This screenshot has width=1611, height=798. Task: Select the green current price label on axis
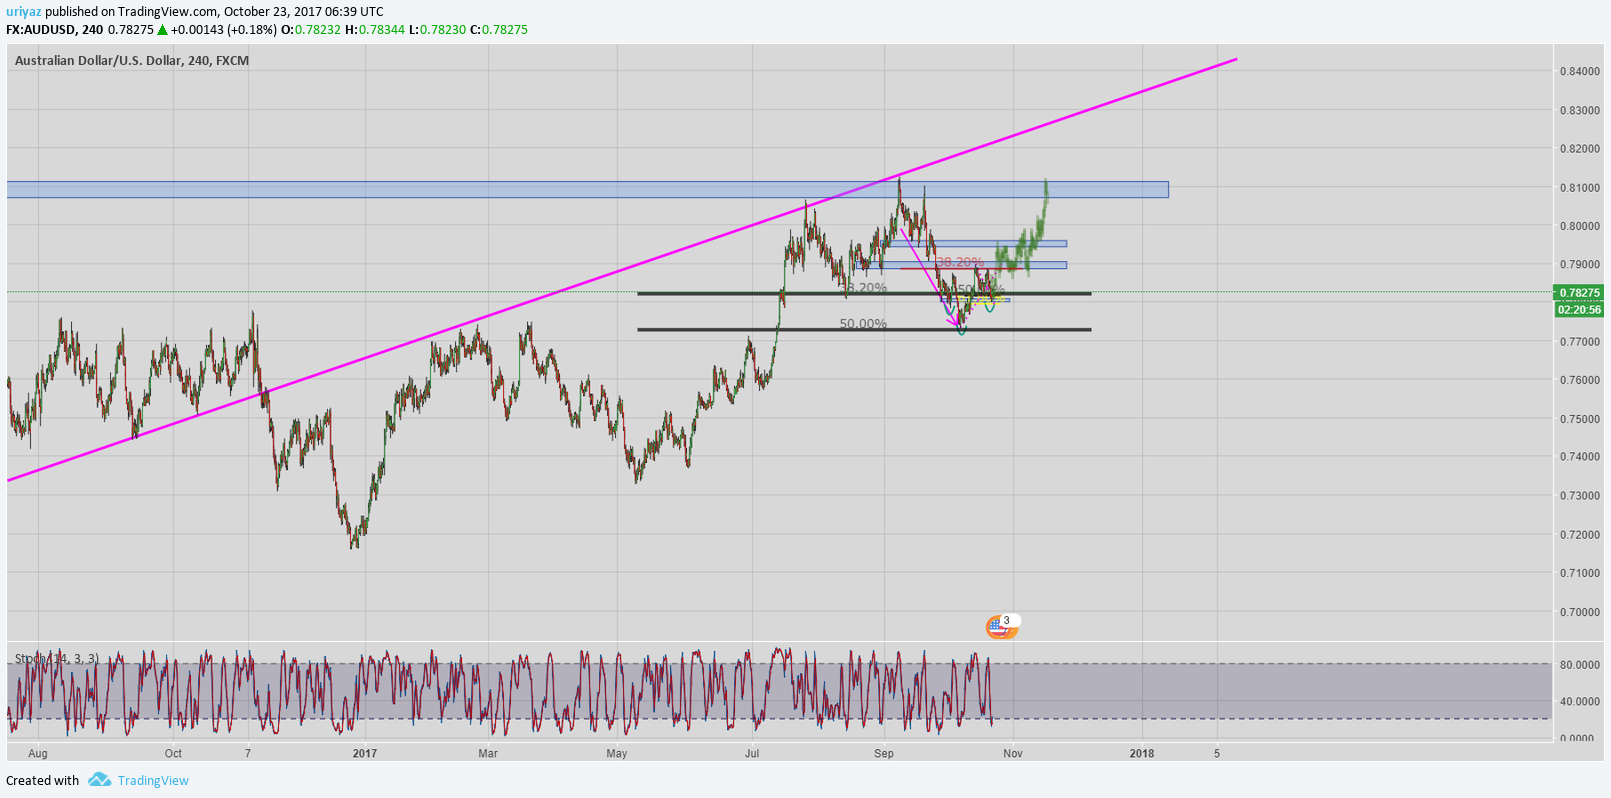click(1578, 293)
